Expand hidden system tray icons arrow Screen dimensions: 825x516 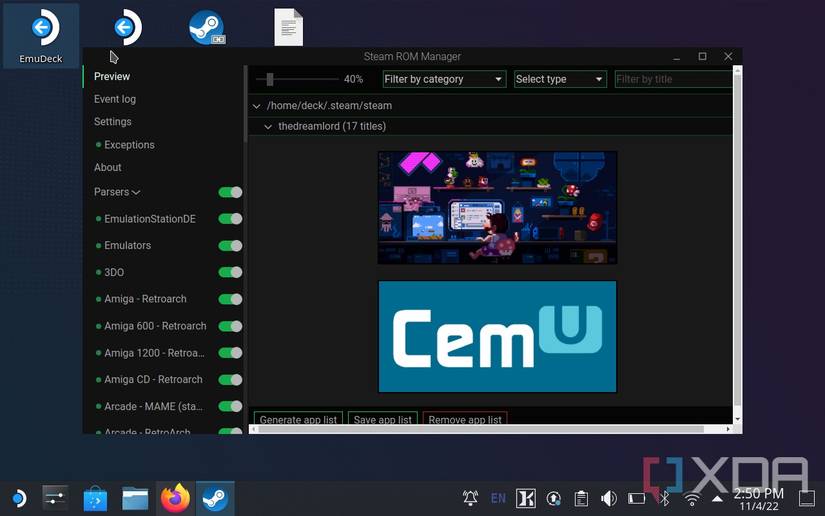click(x=717, y=499)
